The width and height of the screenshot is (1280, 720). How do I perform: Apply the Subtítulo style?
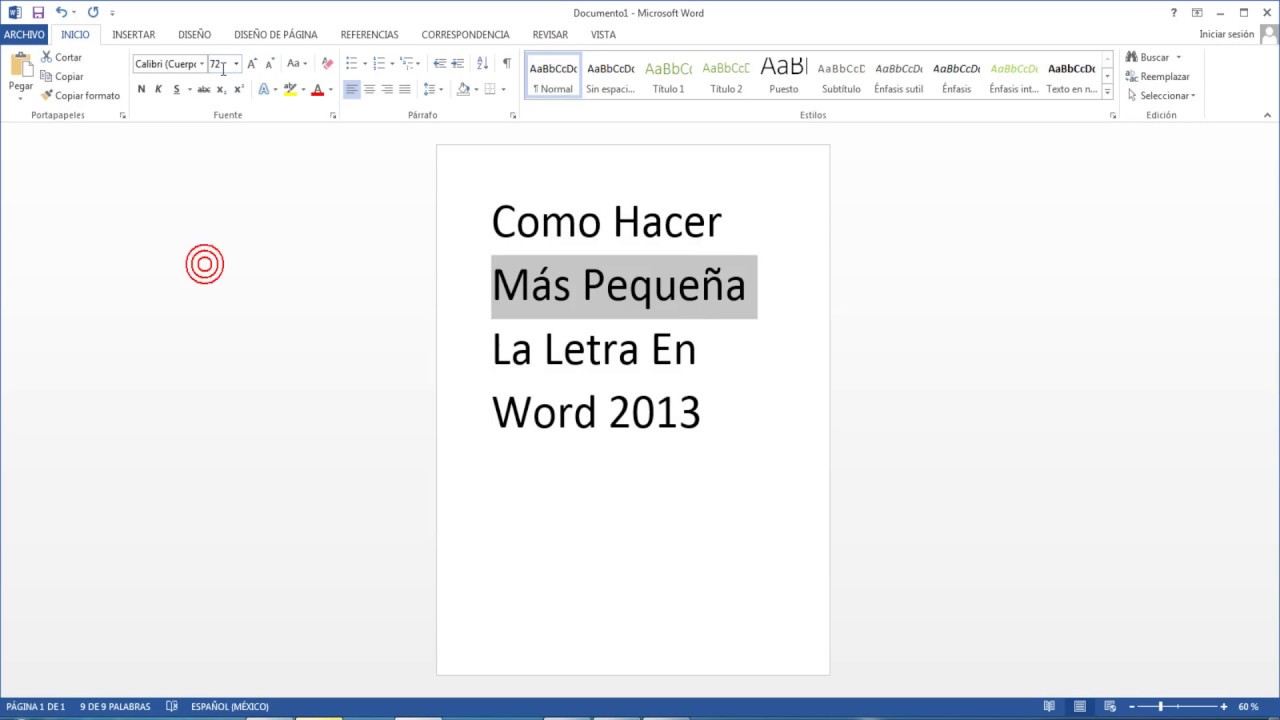841,76
